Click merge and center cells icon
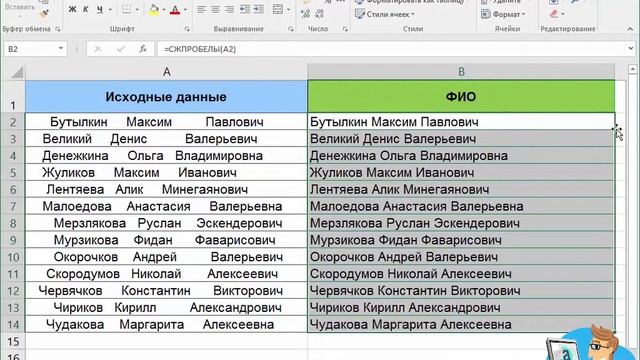 pos(278,9)
